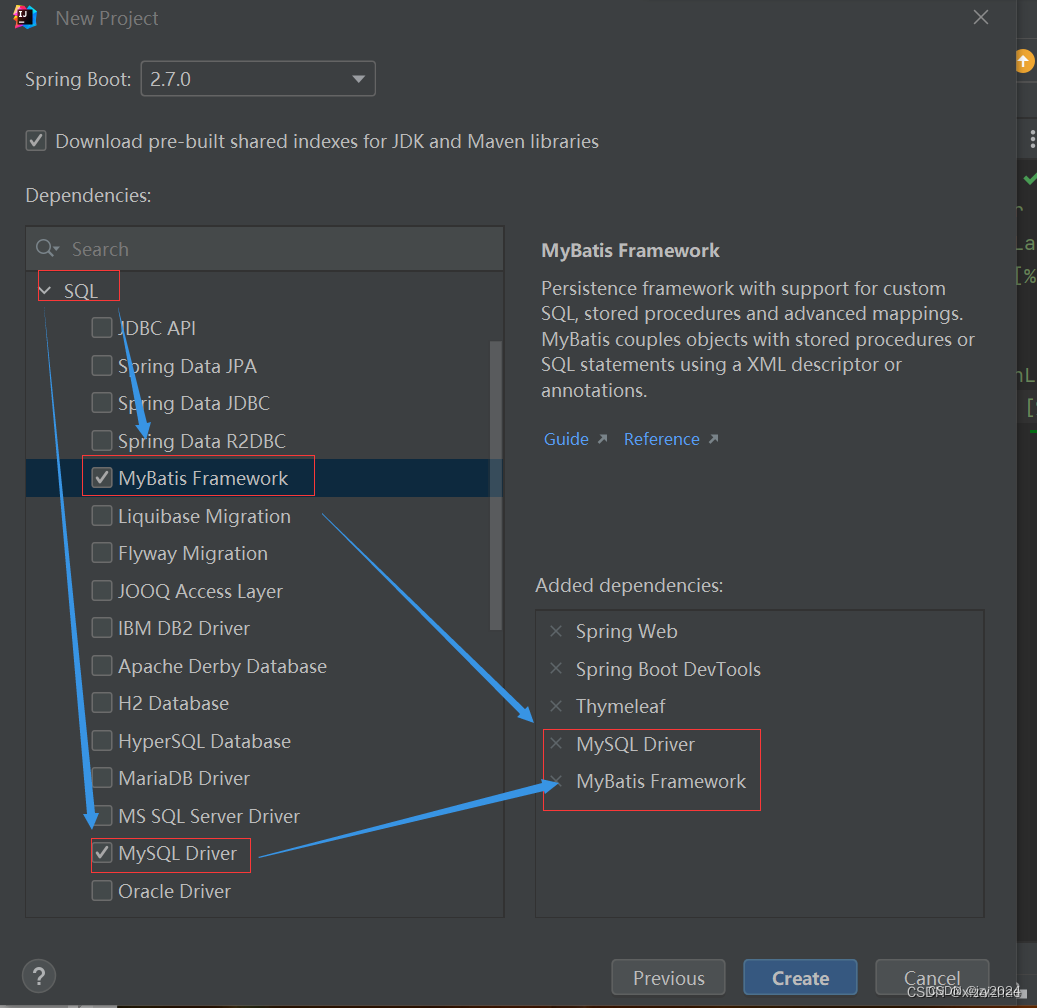Select 'Spring Web' in added dependencies
This screenshot has height=1008, width=1037.
pos(626,631)
